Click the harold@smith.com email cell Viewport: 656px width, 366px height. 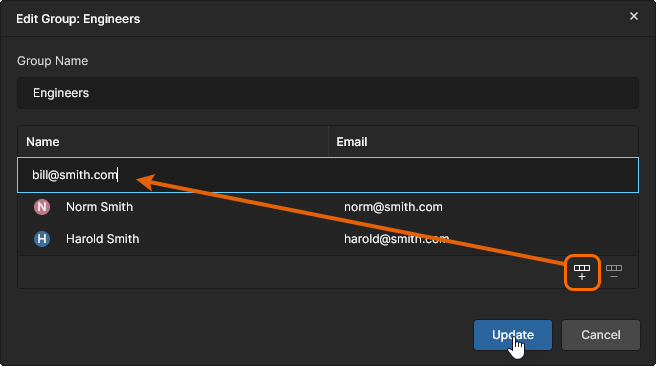point(397,239)
